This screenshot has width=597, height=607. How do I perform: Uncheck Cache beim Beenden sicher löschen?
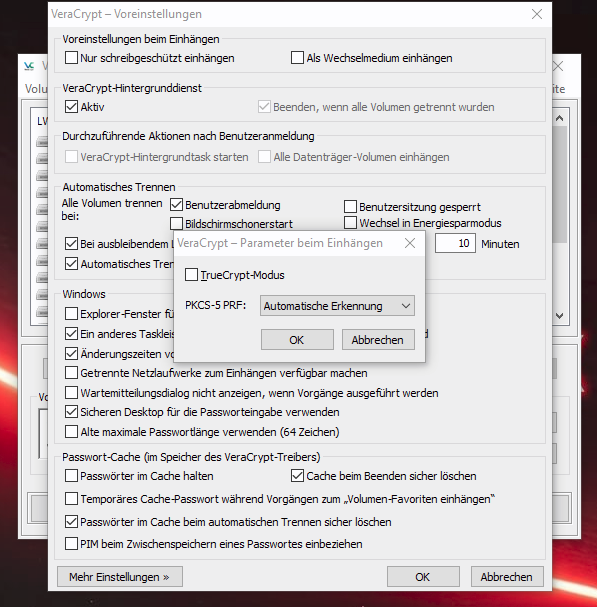pos(297,476)
